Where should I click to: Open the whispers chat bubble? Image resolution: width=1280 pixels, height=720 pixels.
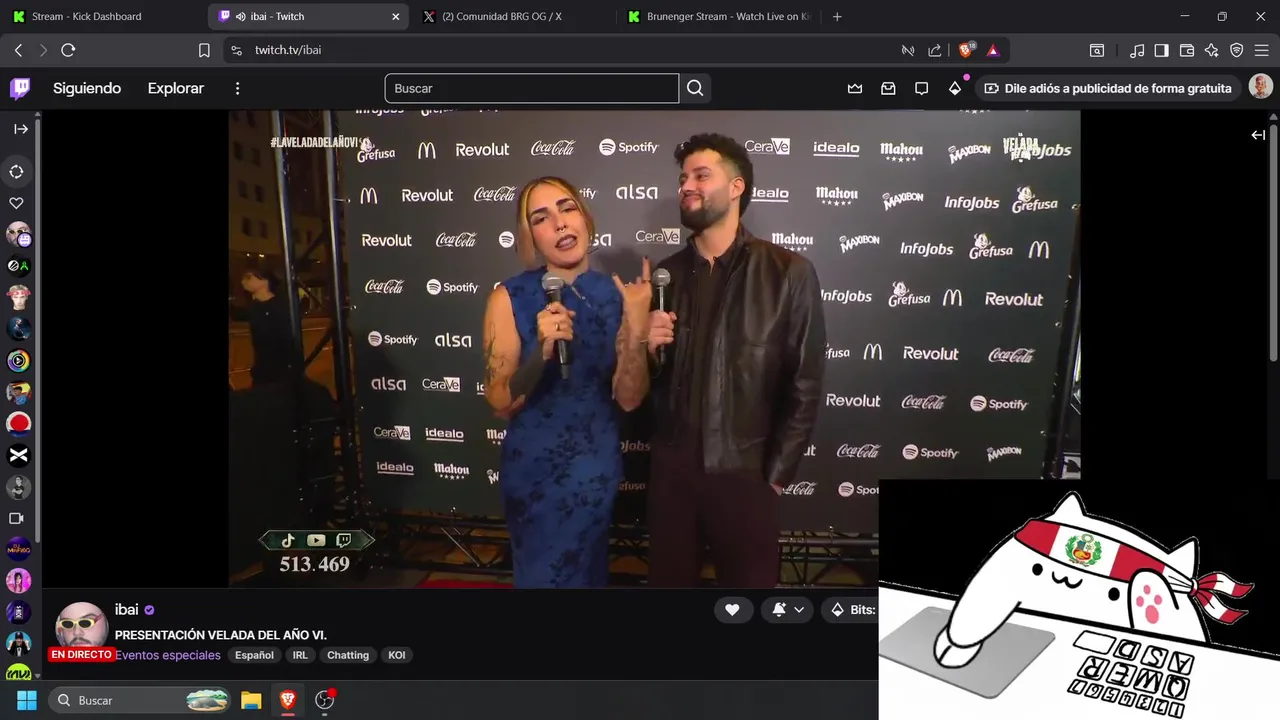(x=921, y=88)
